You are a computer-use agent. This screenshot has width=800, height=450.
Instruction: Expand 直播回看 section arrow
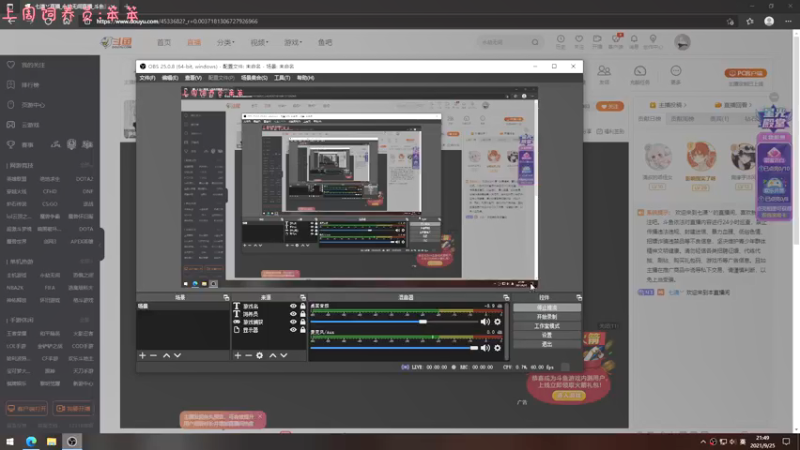click(751, 105)
